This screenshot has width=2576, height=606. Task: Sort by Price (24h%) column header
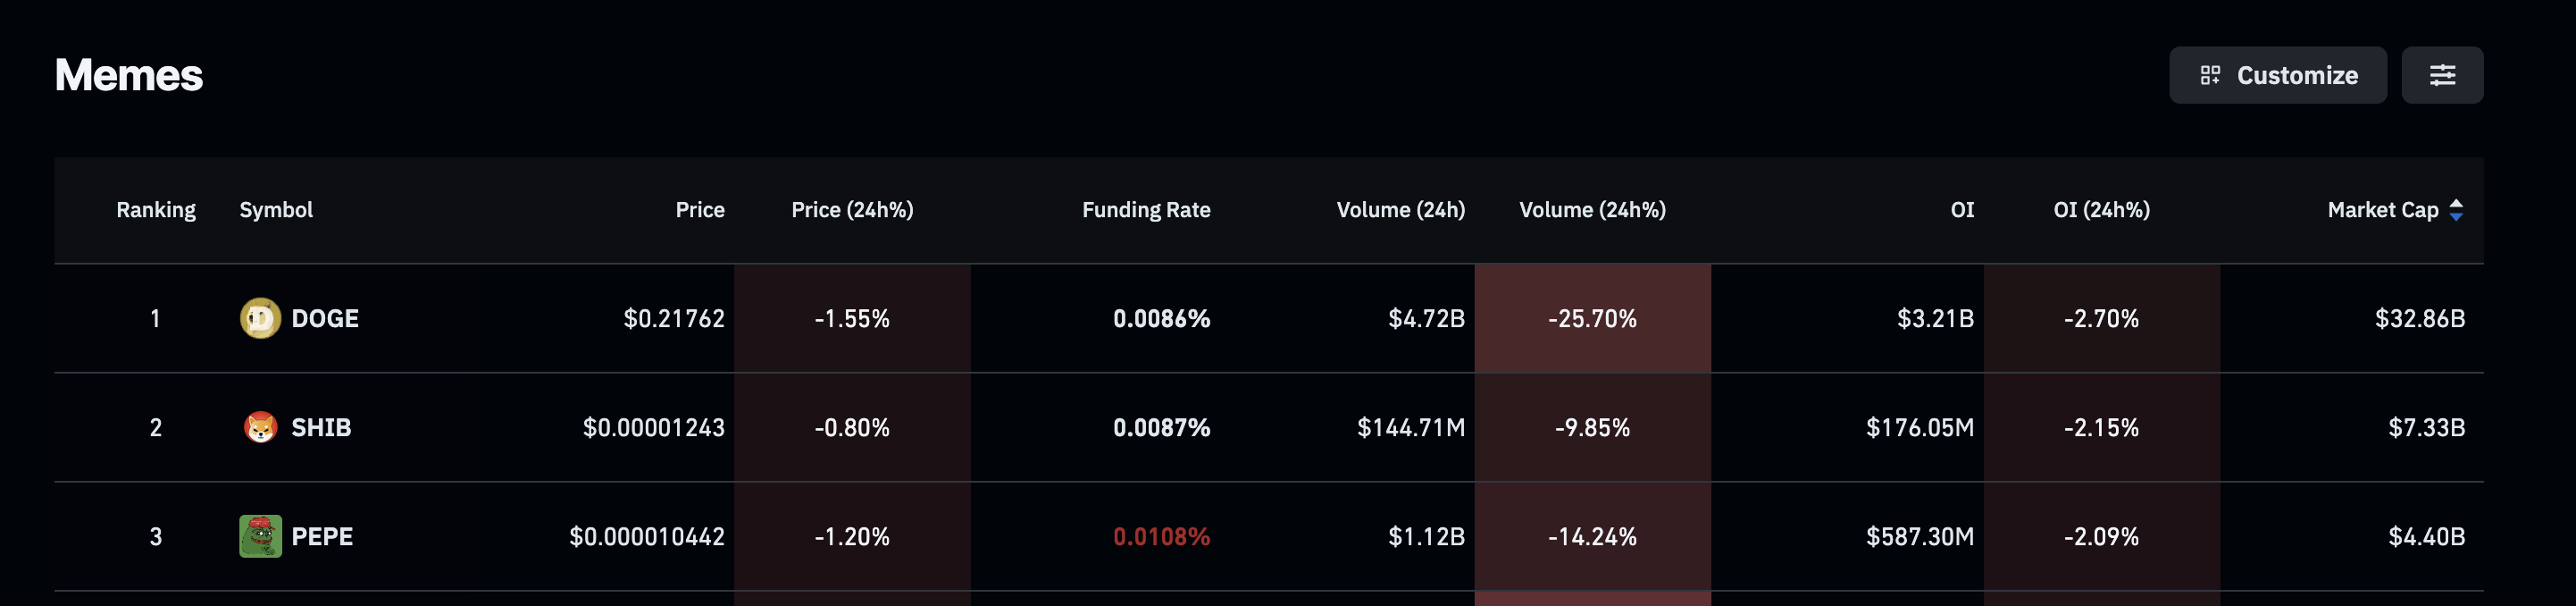click(852, 210)
